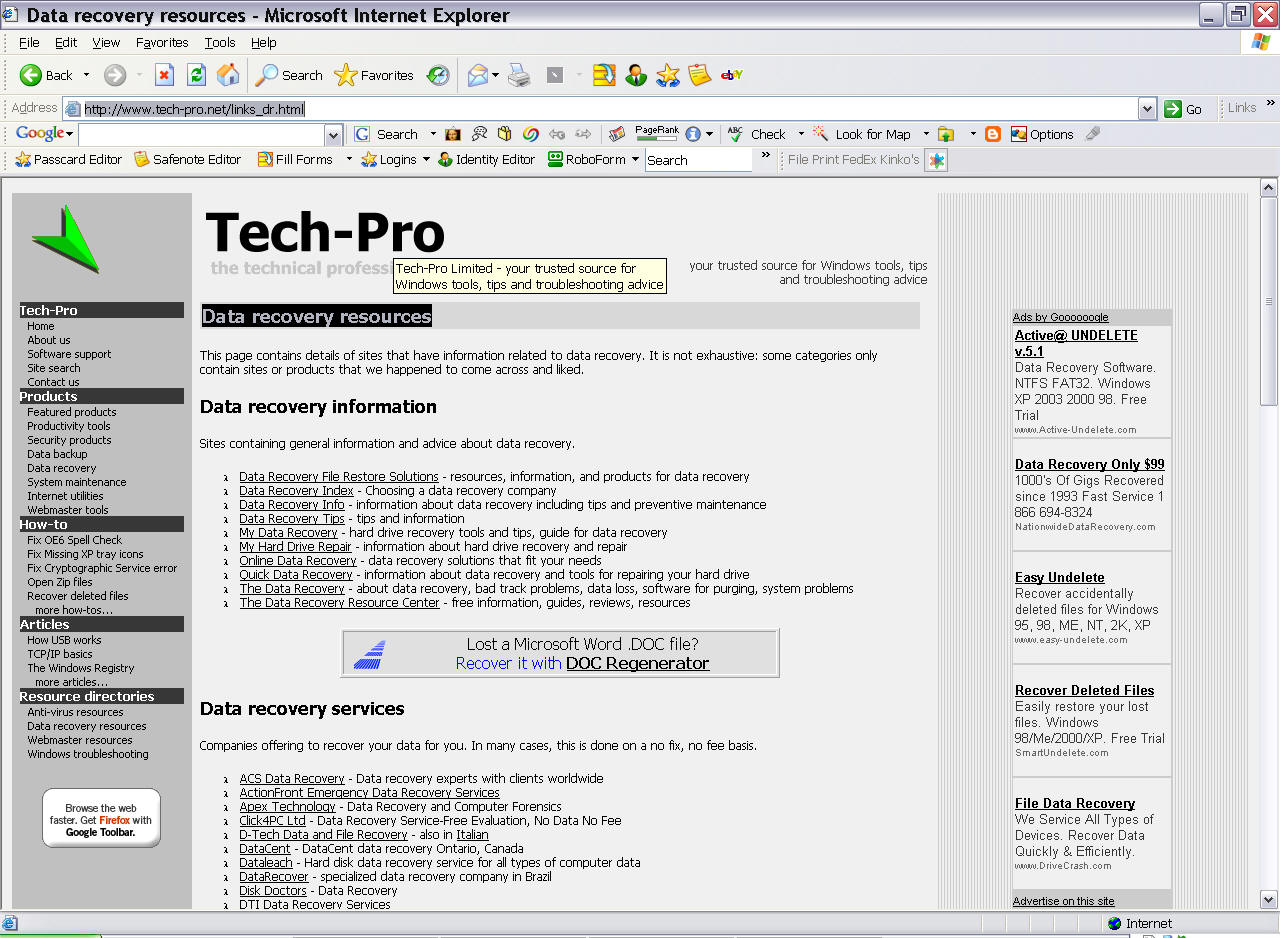Click the DOC Regenerator banner link
Image resolution: width=1280 pixels, height=938 pixels.
coord(638,663)
